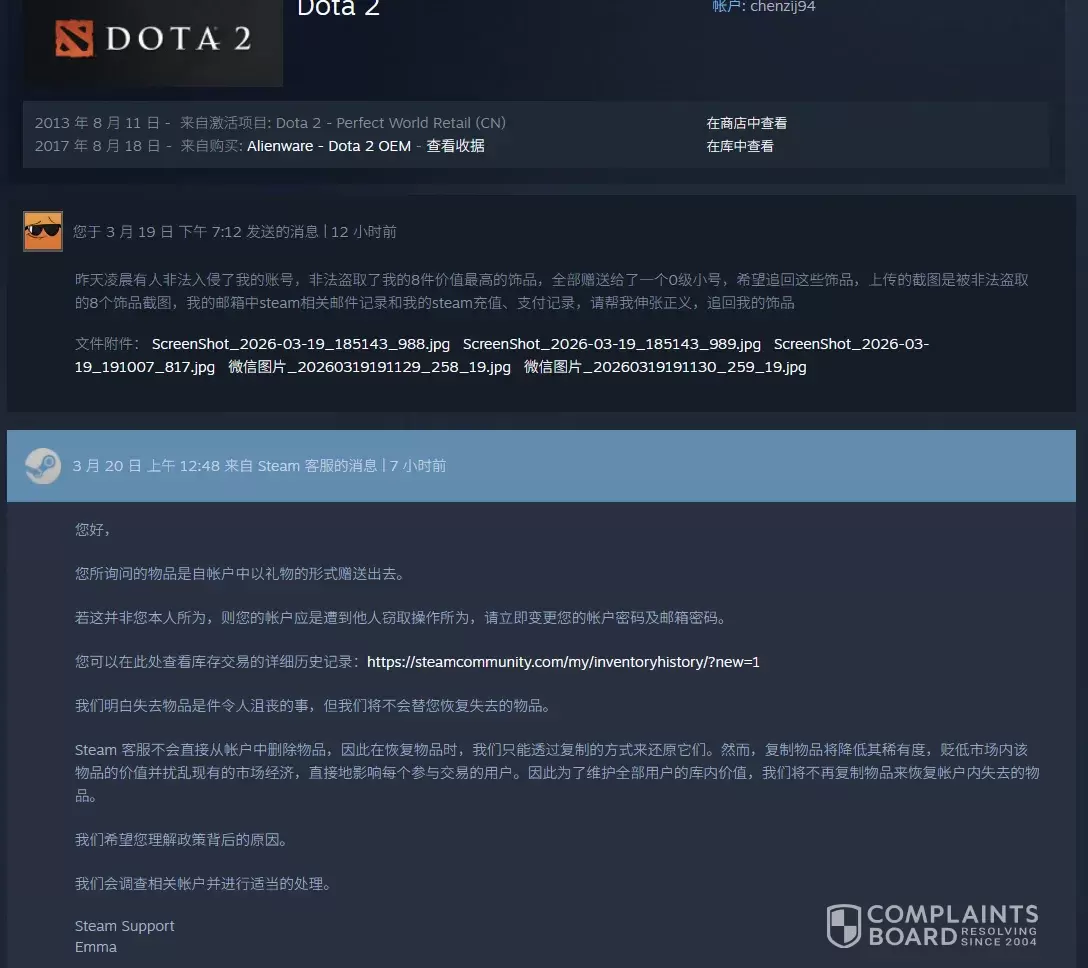This screenshot has height=968, width=1088.
Task: Open attachment 微信图片_20260319191130_259_19.jpg
Action: point(664,367)
